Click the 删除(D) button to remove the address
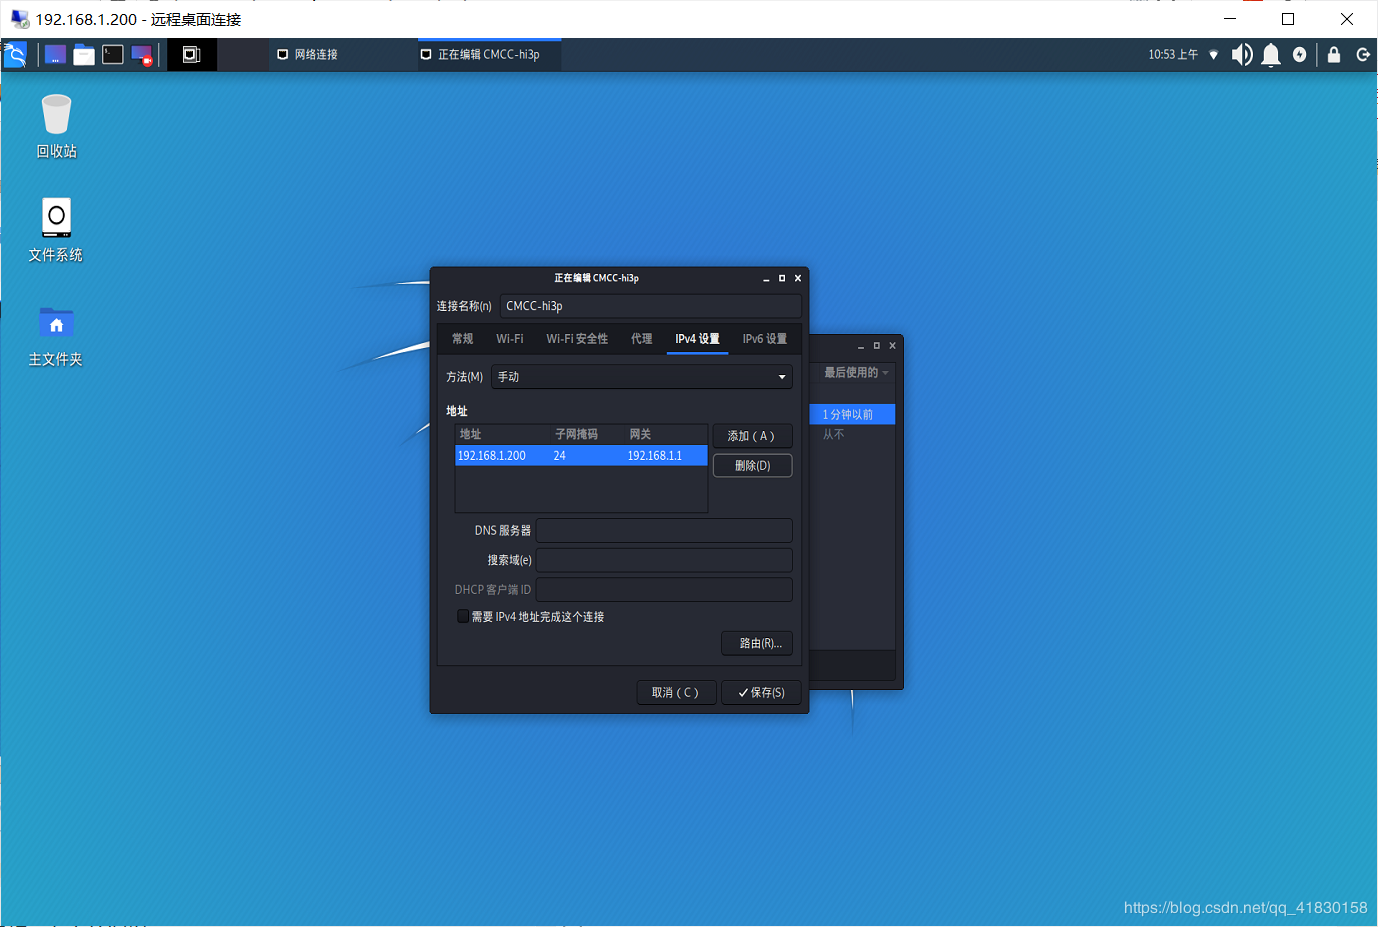 [x=752, y=465]
